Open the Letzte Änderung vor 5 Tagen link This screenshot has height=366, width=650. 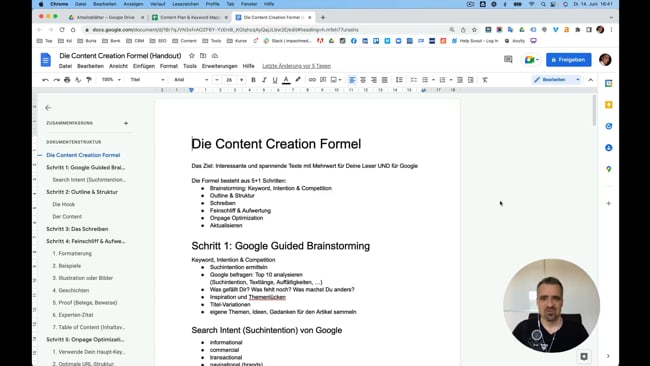[x=296, y=66]
